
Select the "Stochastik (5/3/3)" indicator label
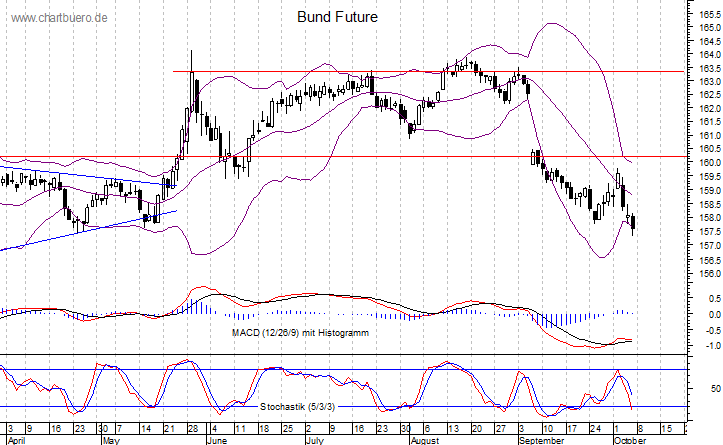pos(297,407)
